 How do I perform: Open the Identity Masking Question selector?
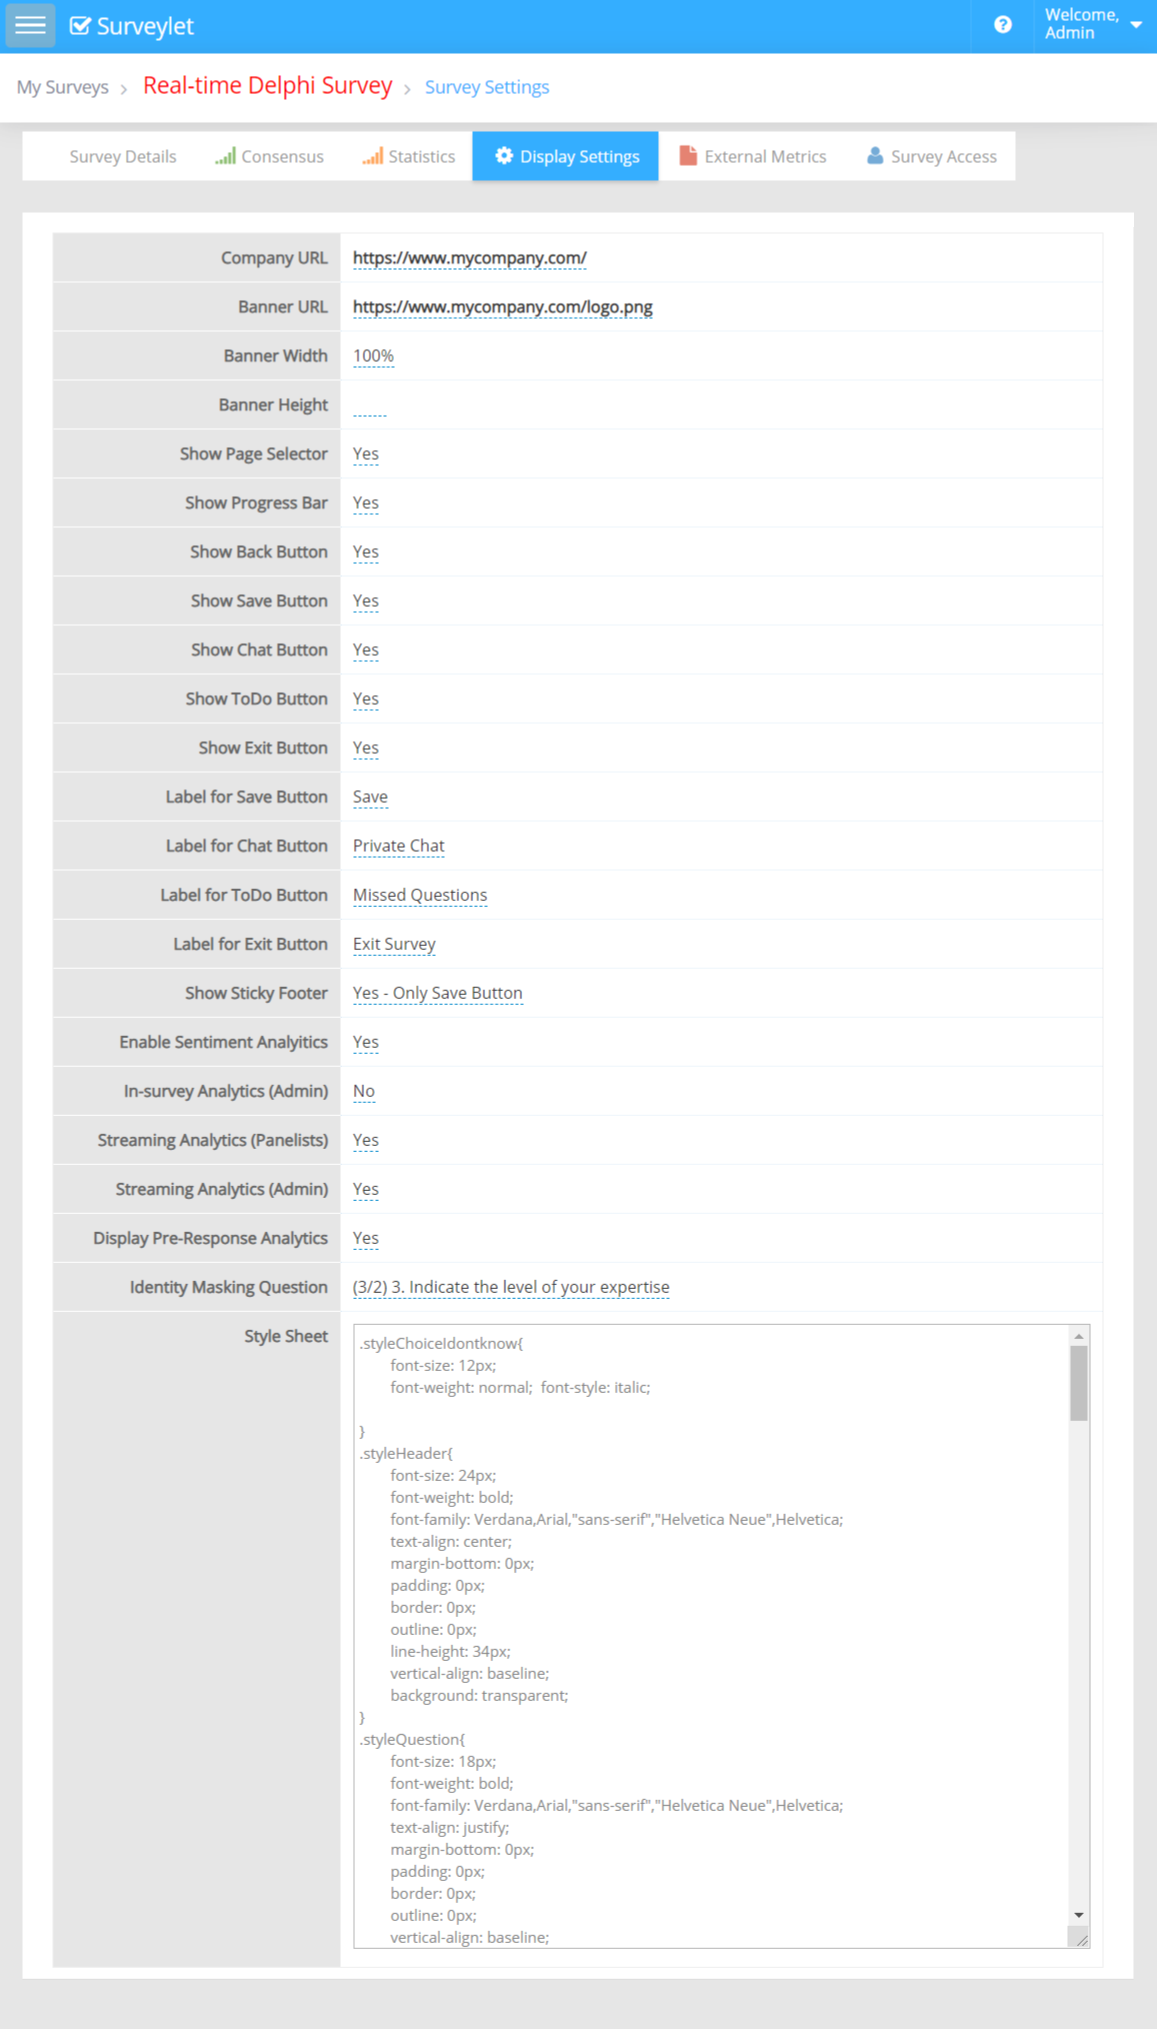tap(511, 1287)
